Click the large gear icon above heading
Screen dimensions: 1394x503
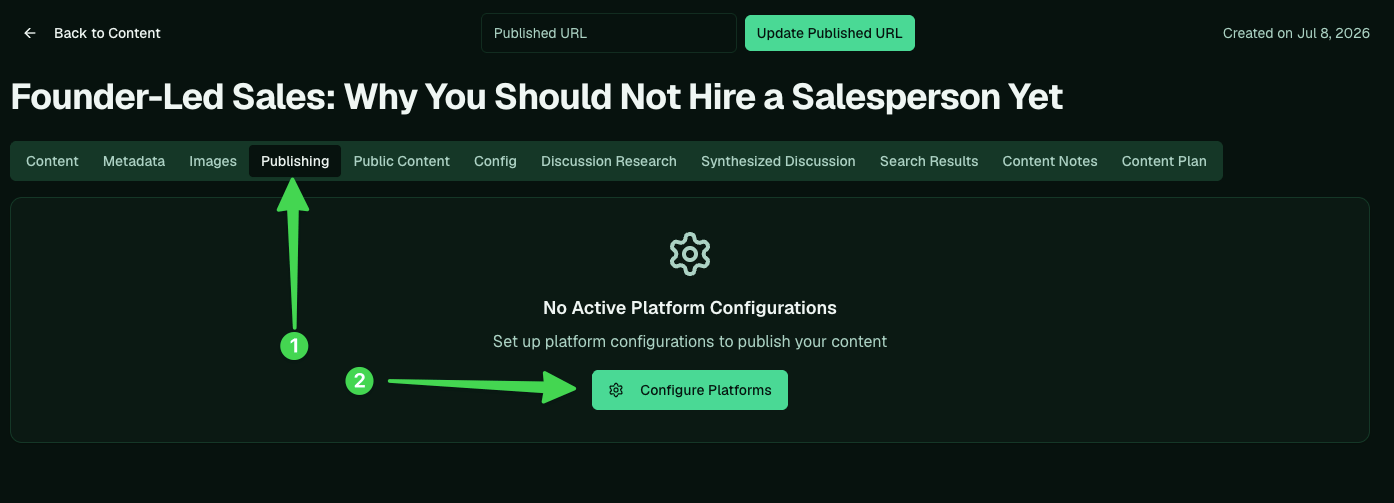(x=690, y=254)
